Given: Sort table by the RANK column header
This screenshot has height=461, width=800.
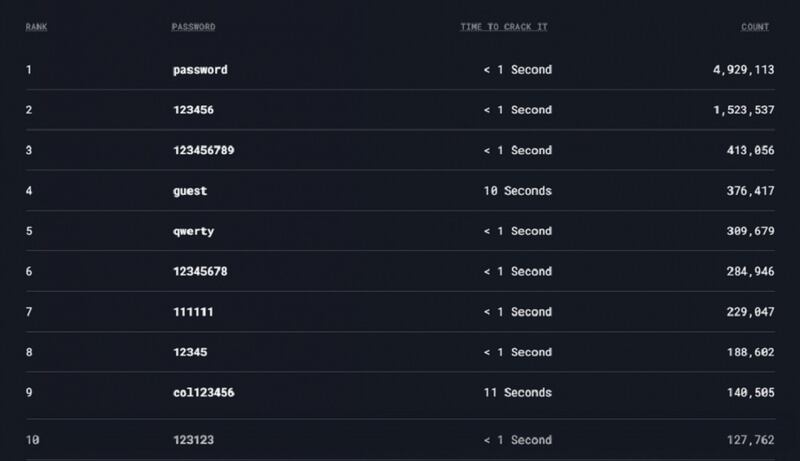Looking at the screenshot, I should [36, 27].
